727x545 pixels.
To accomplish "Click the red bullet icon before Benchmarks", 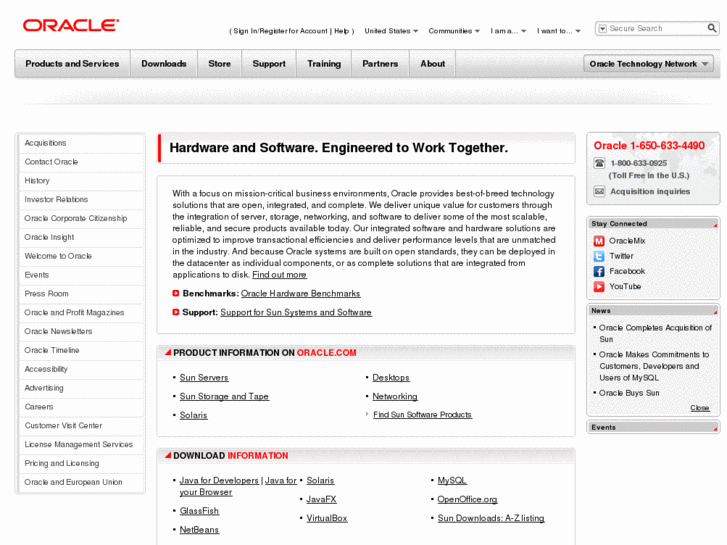I will click(x=176, y=293).
